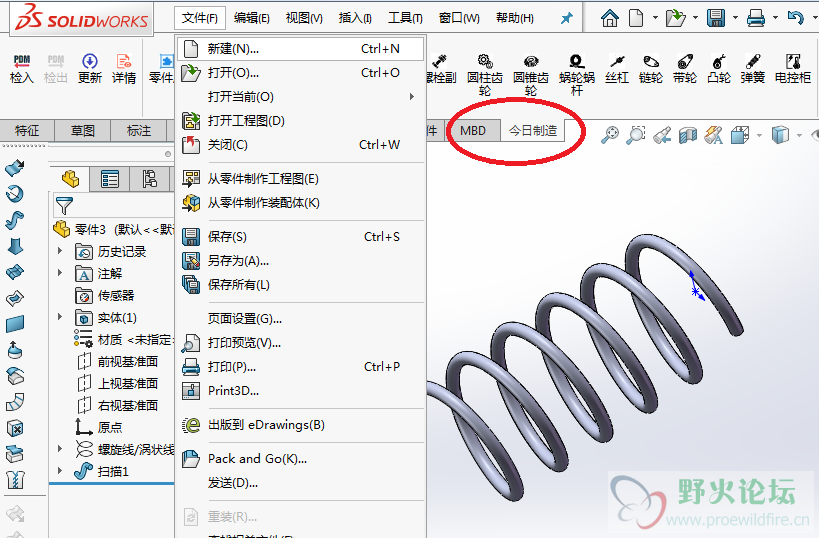
Task: Select 打开(O)... in the File menu
Action: [300, 73]
